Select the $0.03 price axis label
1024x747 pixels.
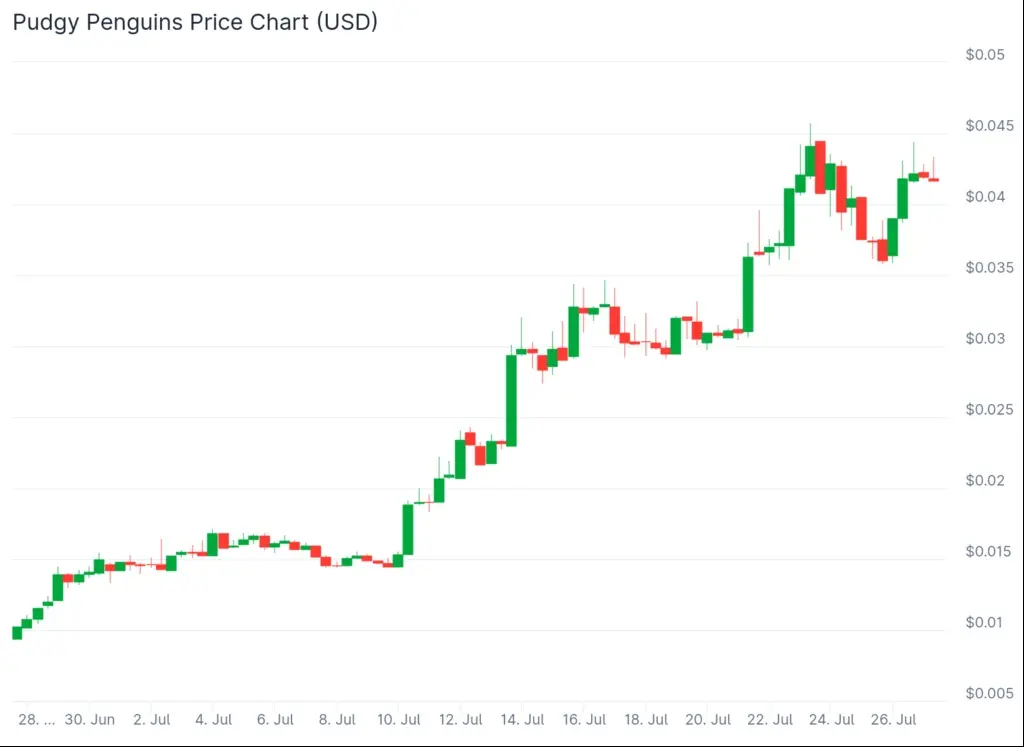985,338
